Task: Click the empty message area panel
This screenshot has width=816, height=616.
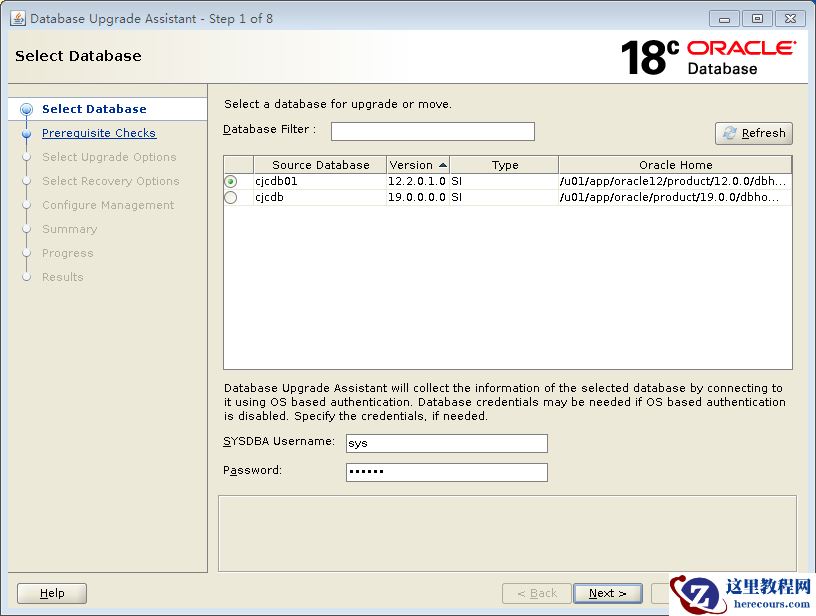Action: point(507,533)
